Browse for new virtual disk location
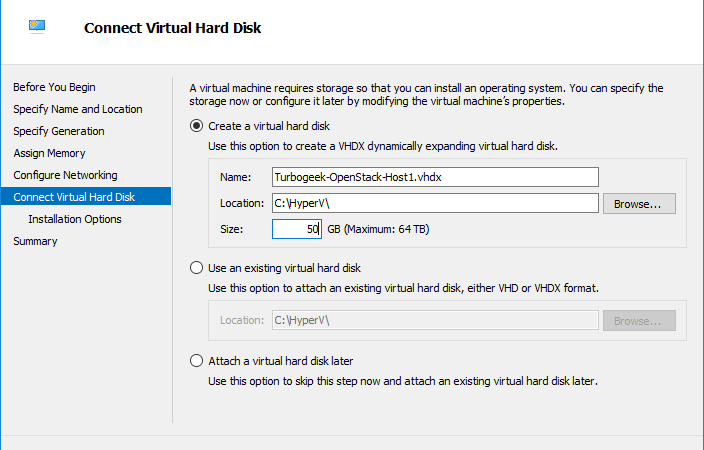Screen dimensions: 704x450 point(639,203)
